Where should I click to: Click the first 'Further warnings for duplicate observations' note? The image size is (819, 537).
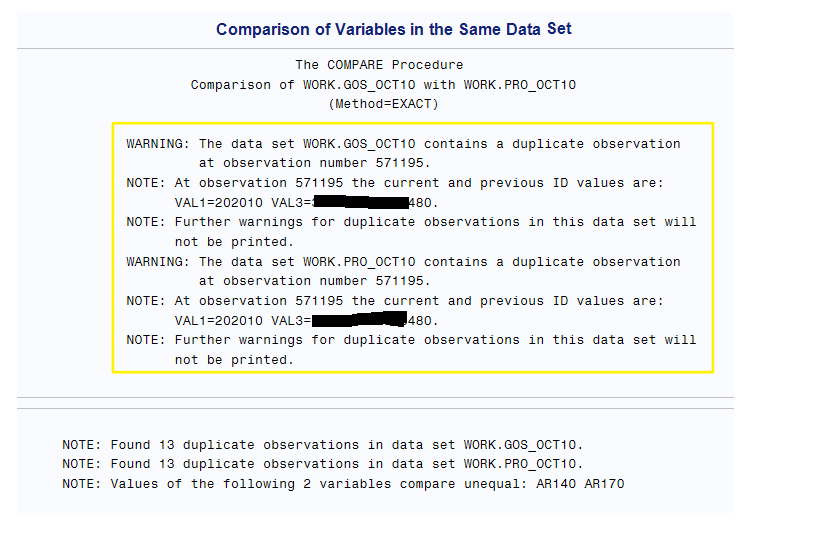411,222
